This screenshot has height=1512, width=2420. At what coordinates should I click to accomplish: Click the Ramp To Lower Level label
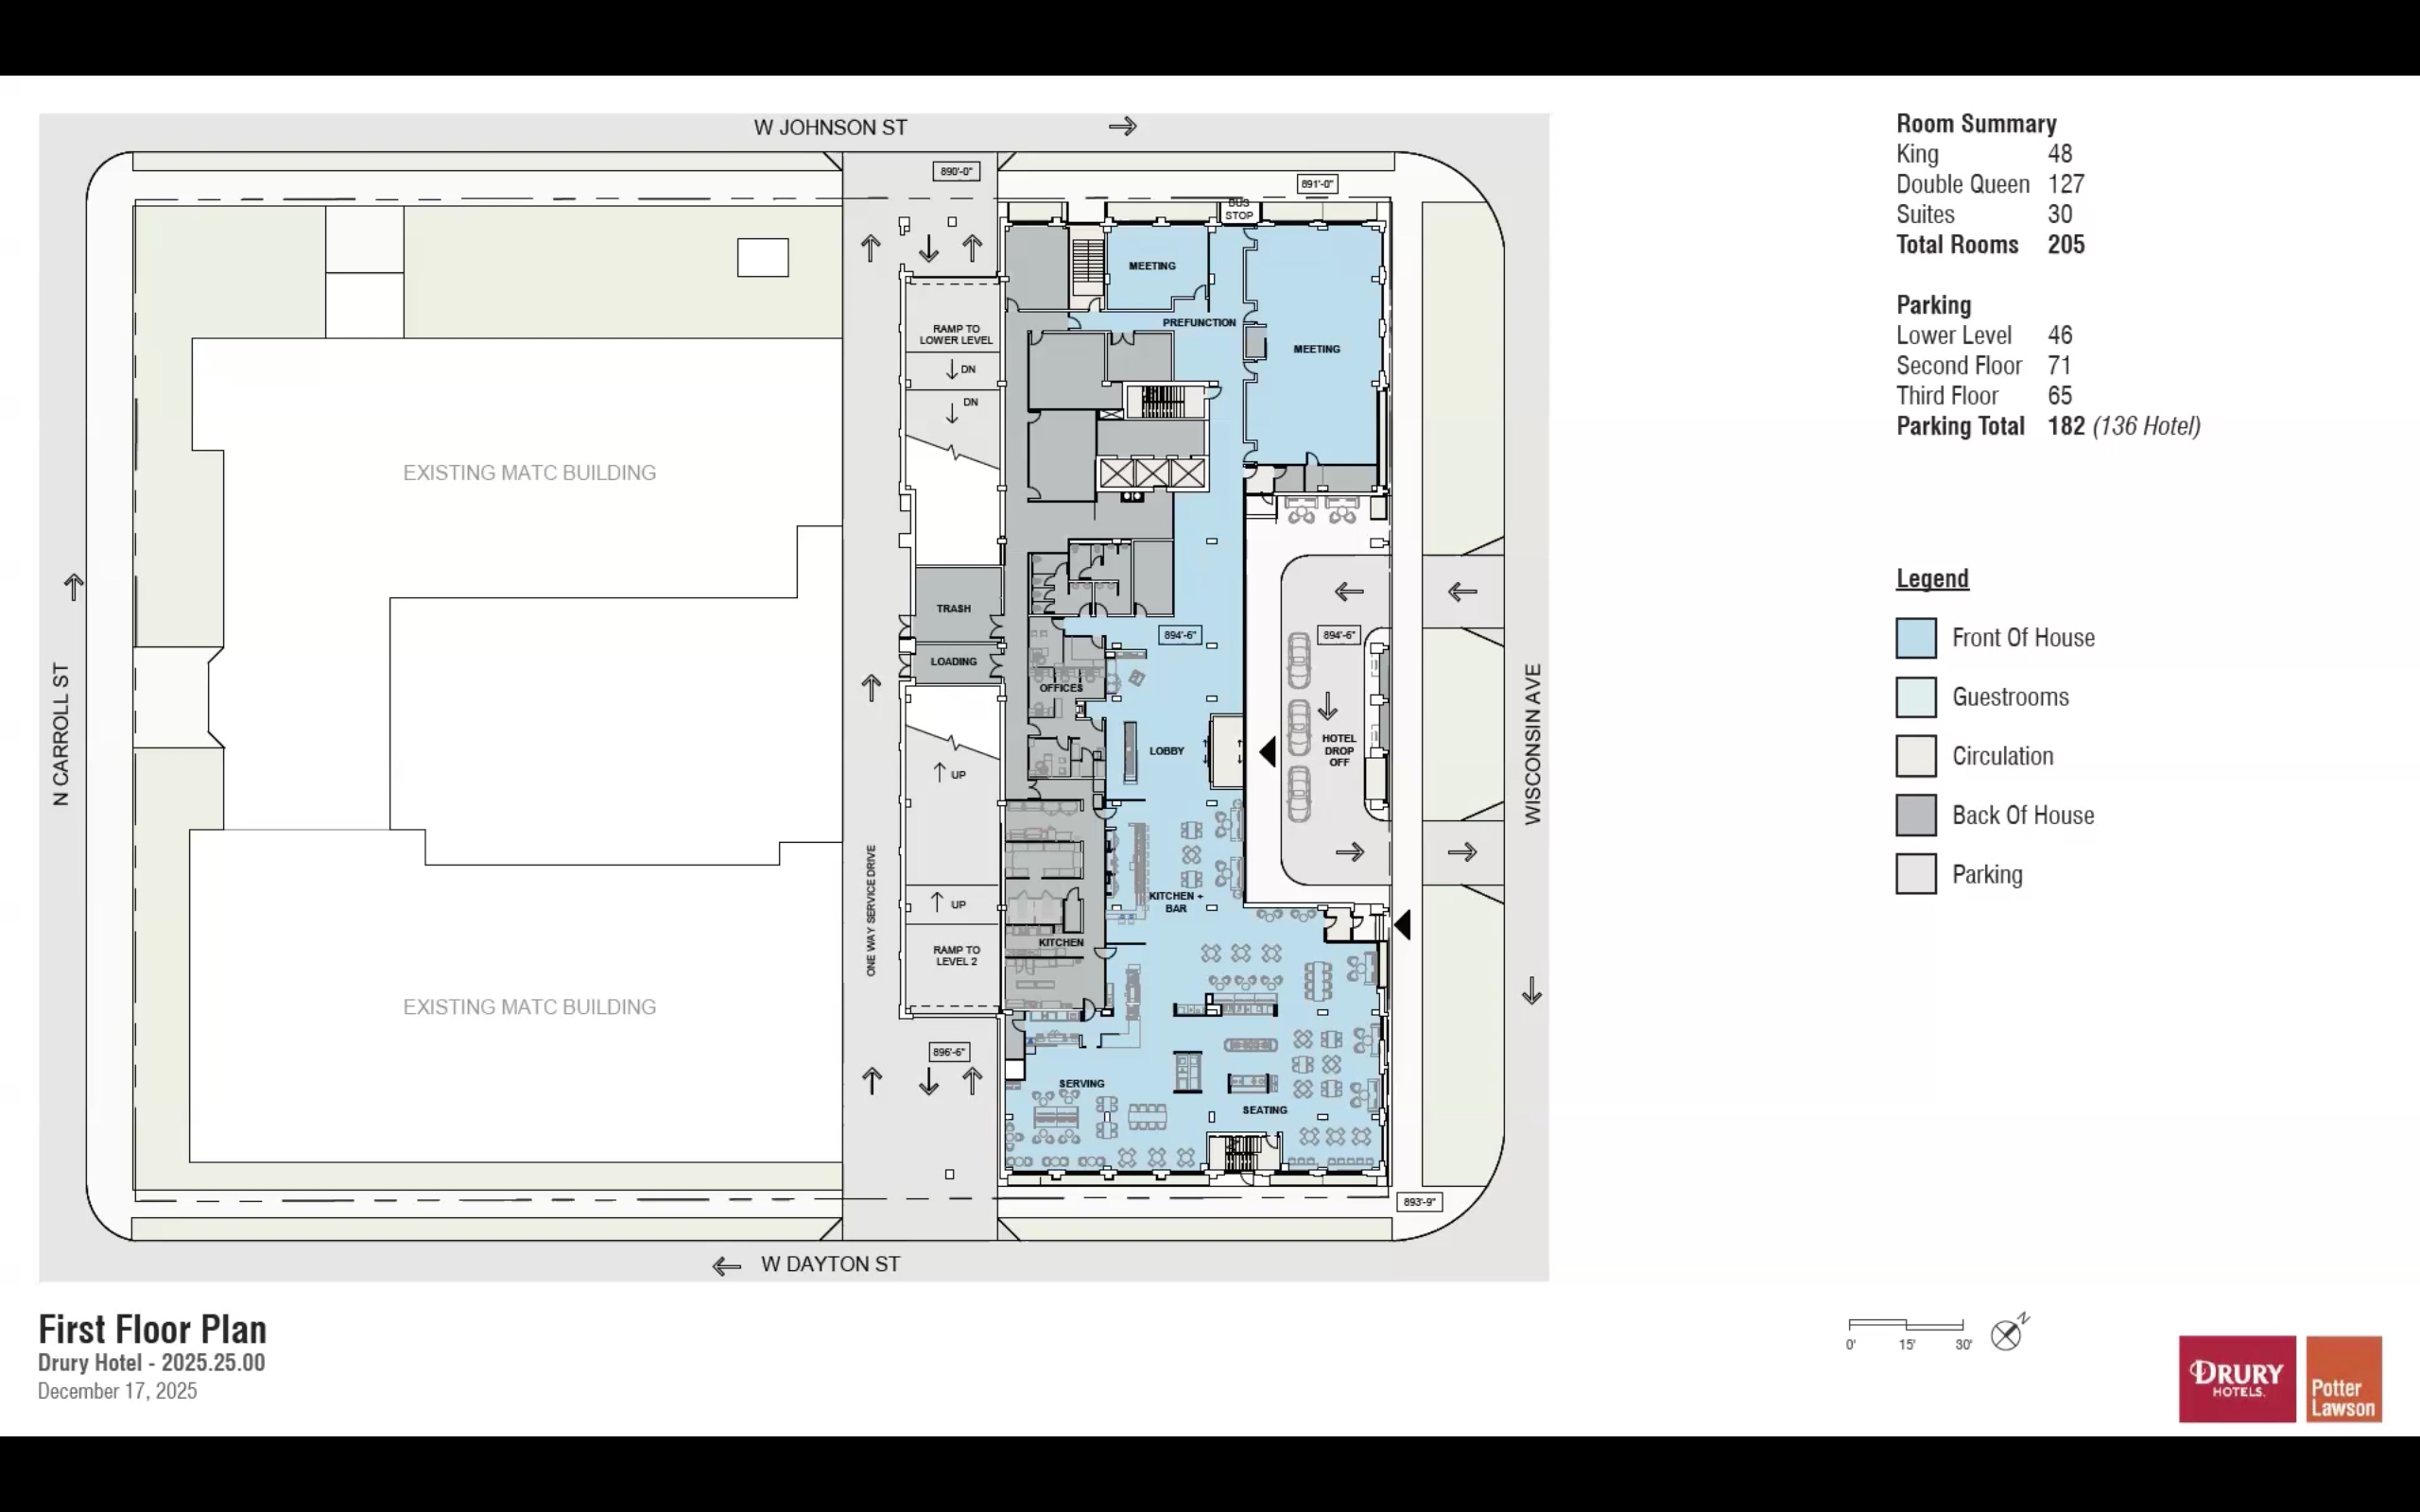[955, 334]
